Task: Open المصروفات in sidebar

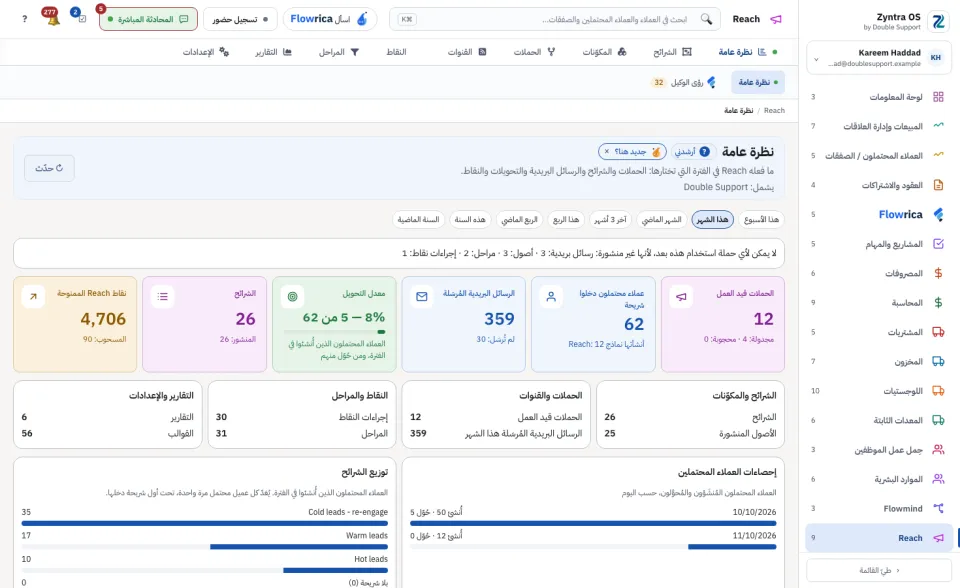Action: [x=877, y=273]
